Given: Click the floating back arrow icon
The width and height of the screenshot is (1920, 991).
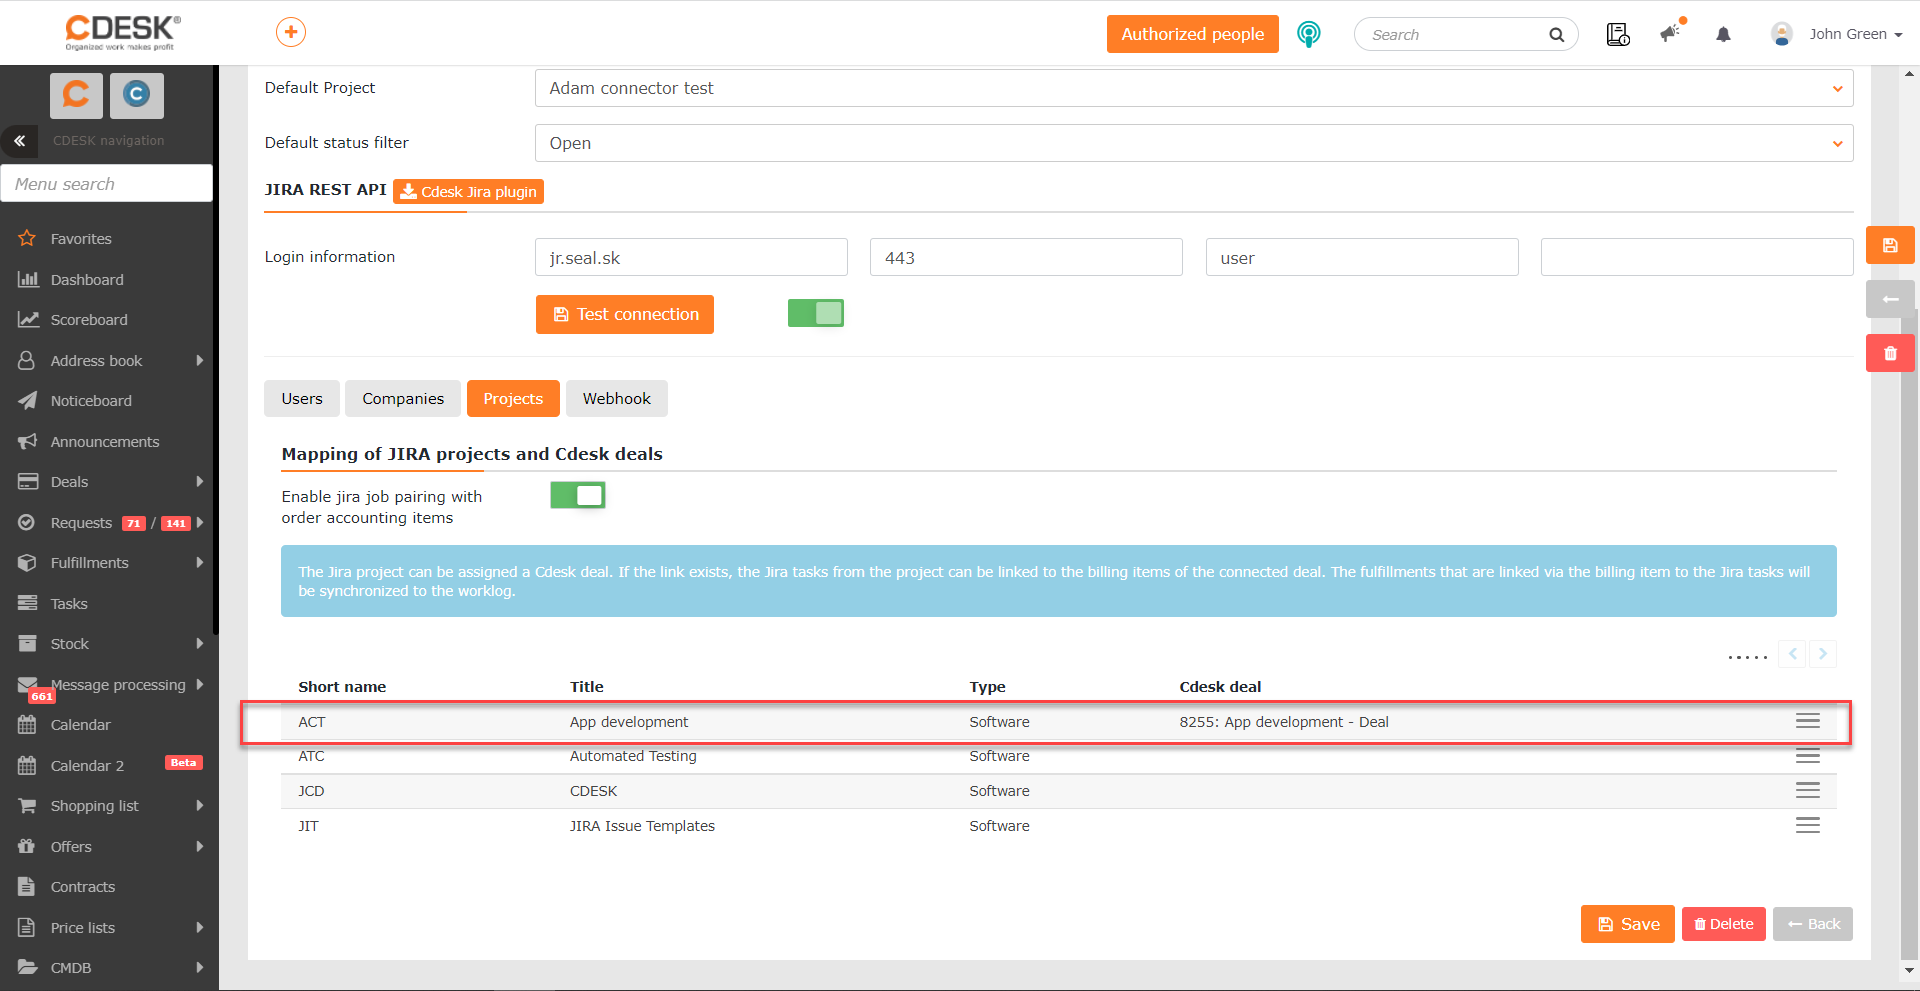Looking at the screenshot, I should pyautogui.click(x=1890, y=299).
